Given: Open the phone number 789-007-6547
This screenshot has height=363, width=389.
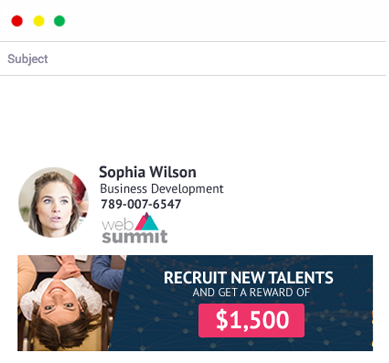Looking at the screenshot, I should (141, 204).
